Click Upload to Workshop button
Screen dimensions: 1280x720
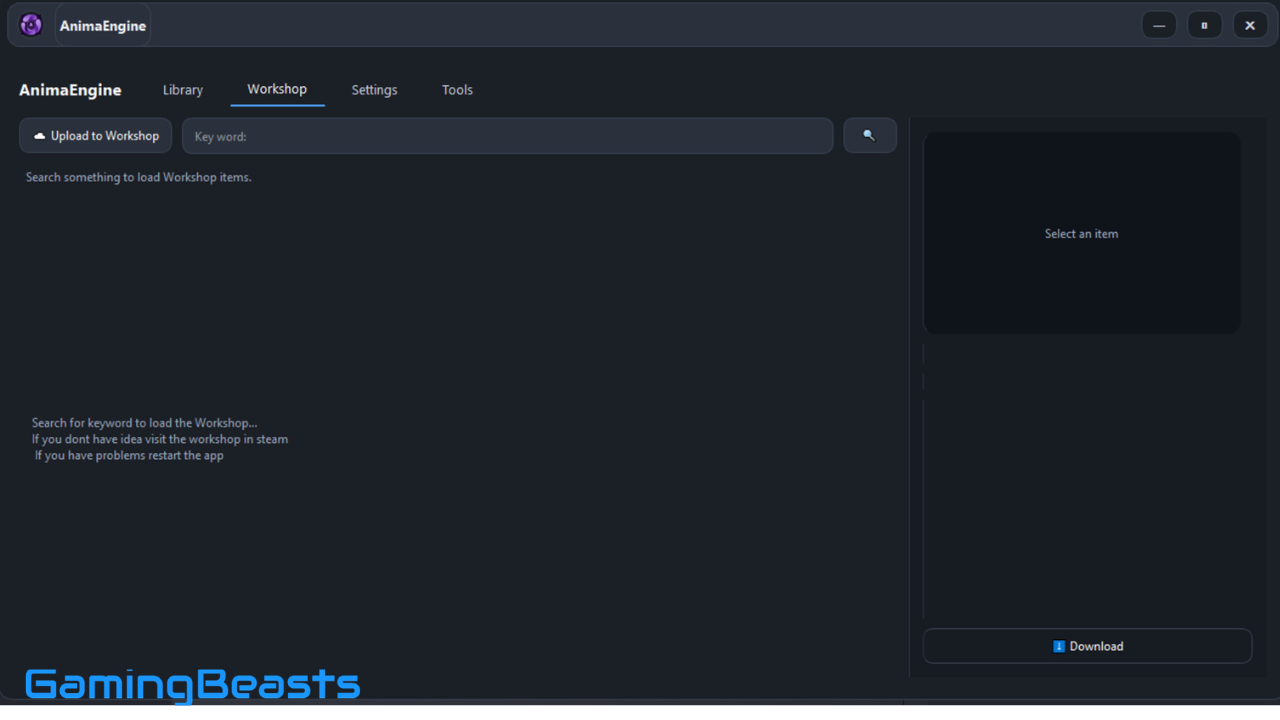pos(96,136)
